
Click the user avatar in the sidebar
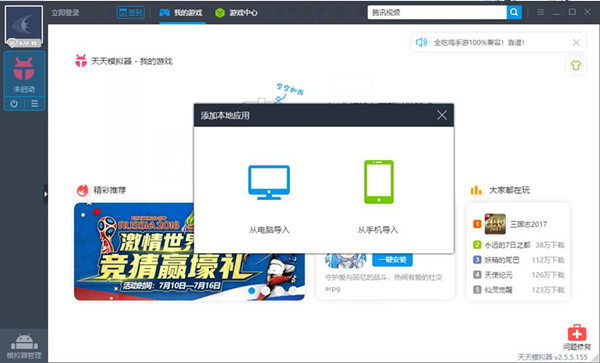[24, 26]
